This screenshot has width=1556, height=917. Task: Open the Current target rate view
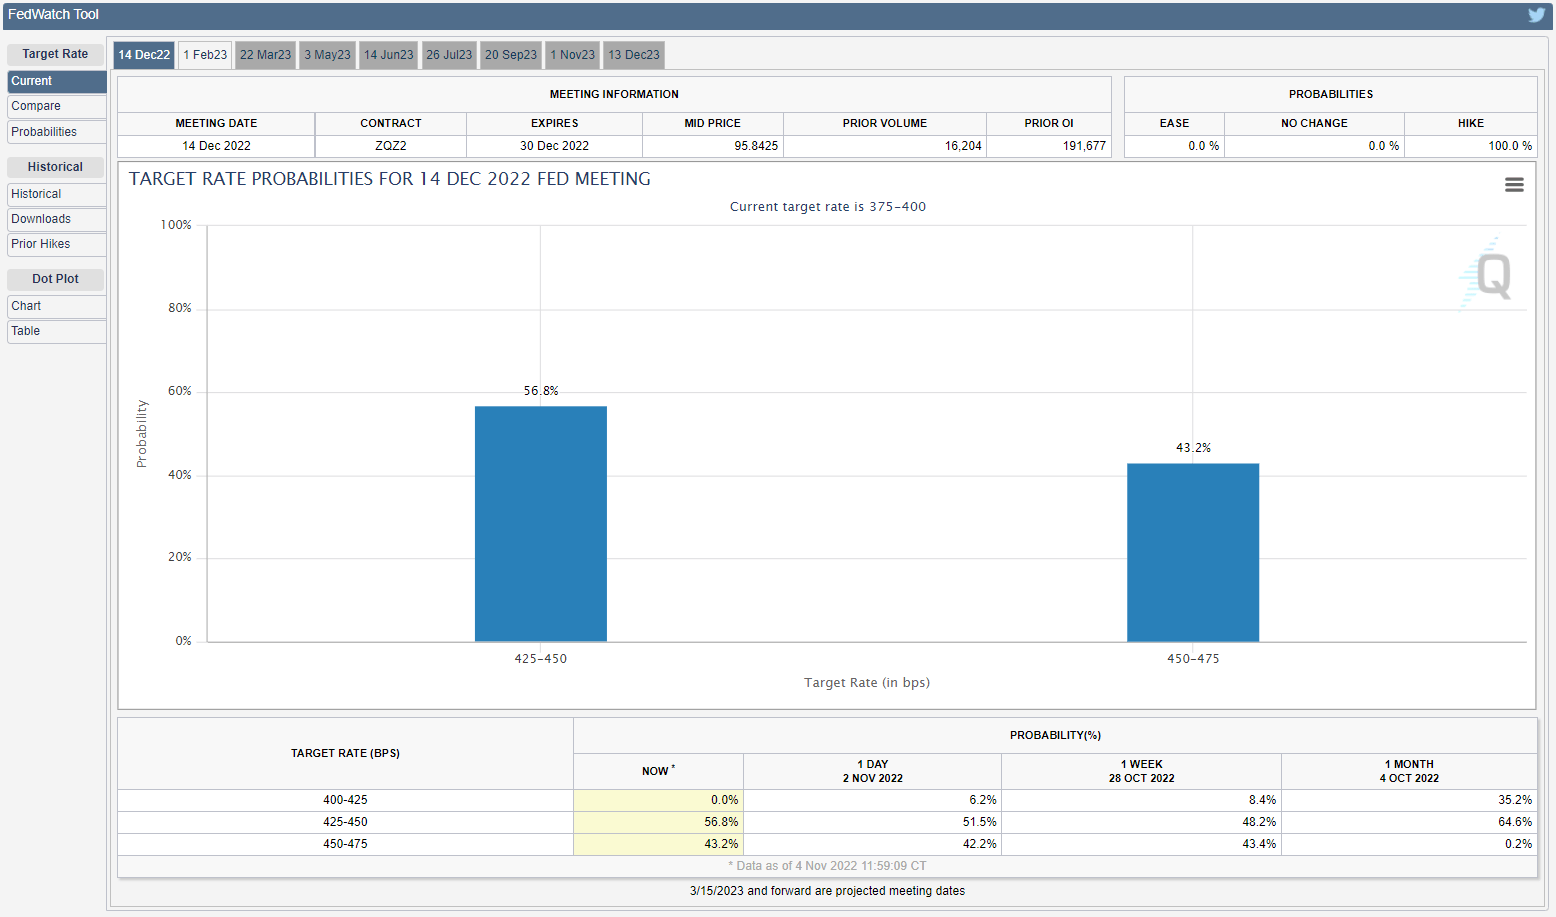point(56,81)
